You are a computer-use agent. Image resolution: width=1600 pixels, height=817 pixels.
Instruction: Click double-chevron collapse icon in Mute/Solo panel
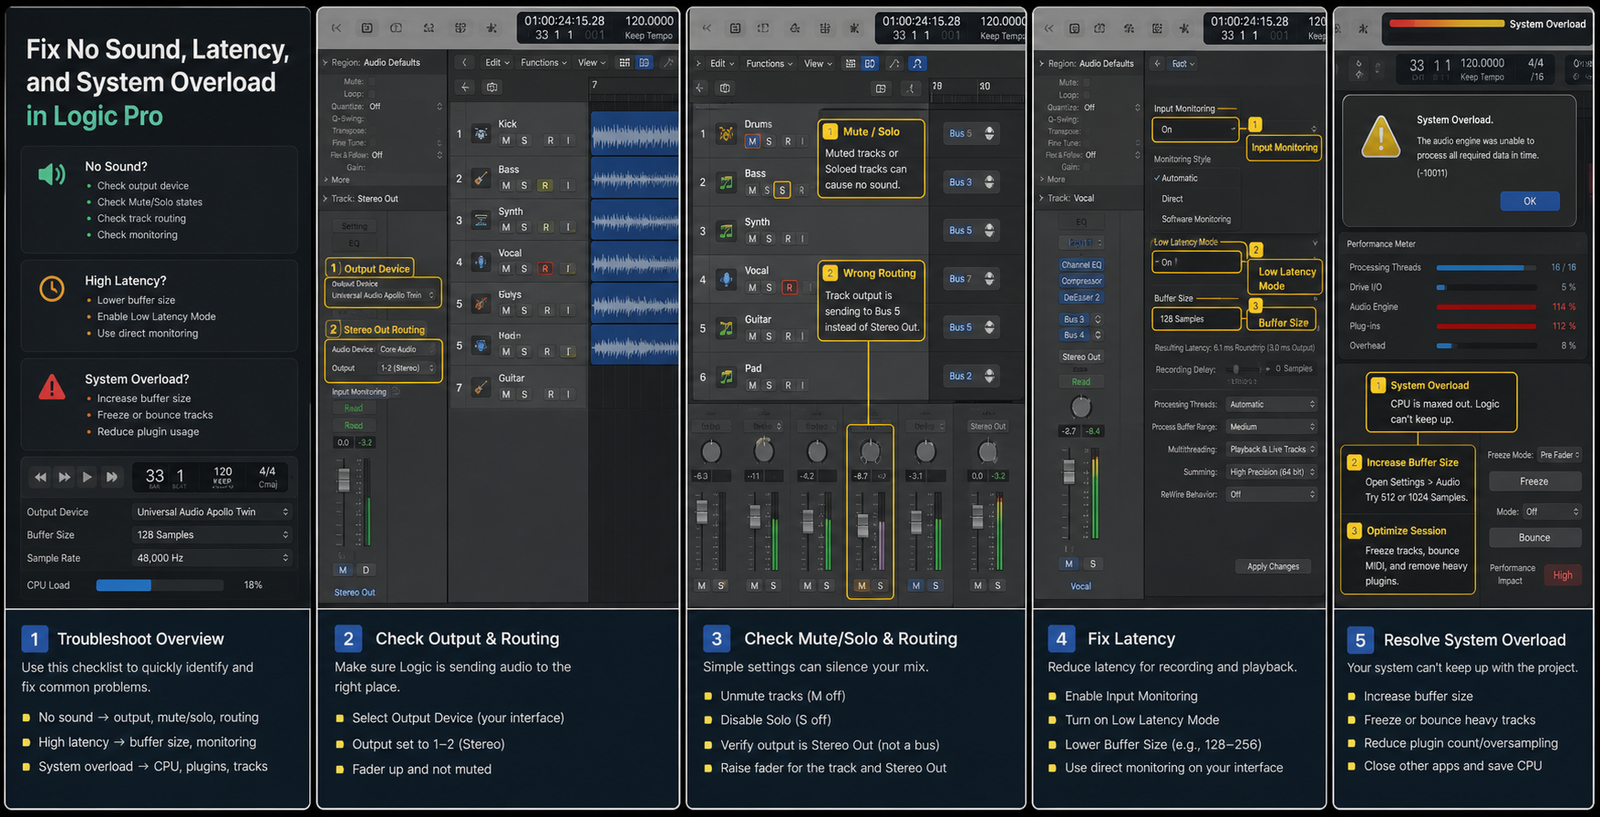click(x=705, y=28)
